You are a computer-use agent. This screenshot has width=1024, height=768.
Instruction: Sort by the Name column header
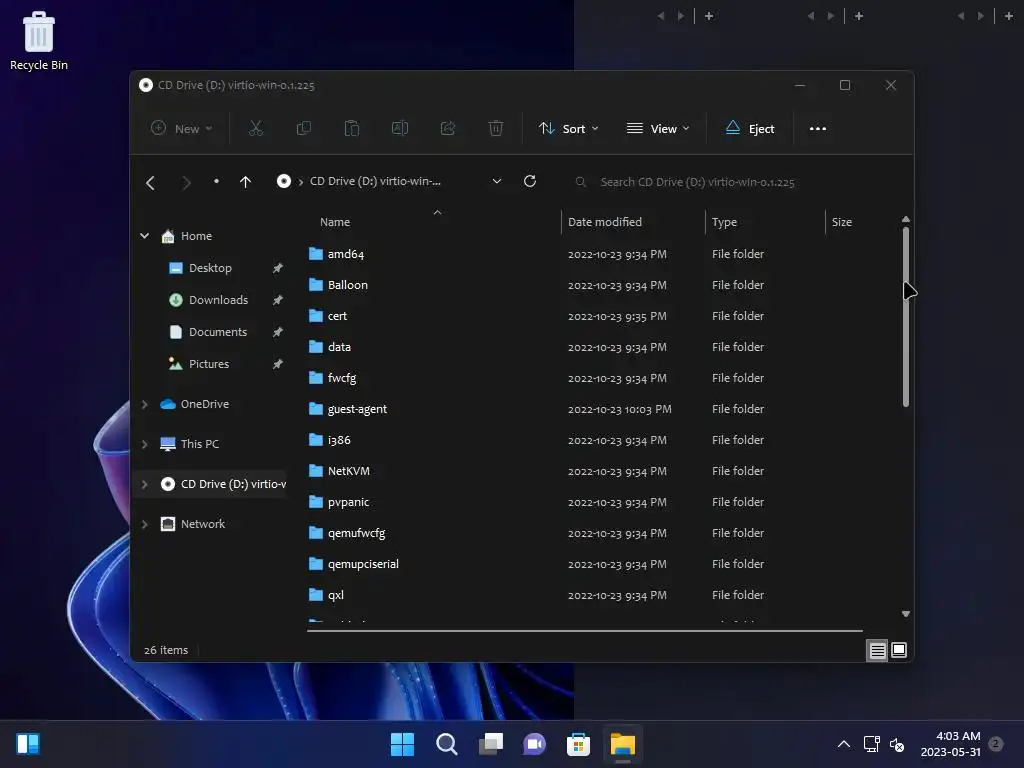coord(434,222)
